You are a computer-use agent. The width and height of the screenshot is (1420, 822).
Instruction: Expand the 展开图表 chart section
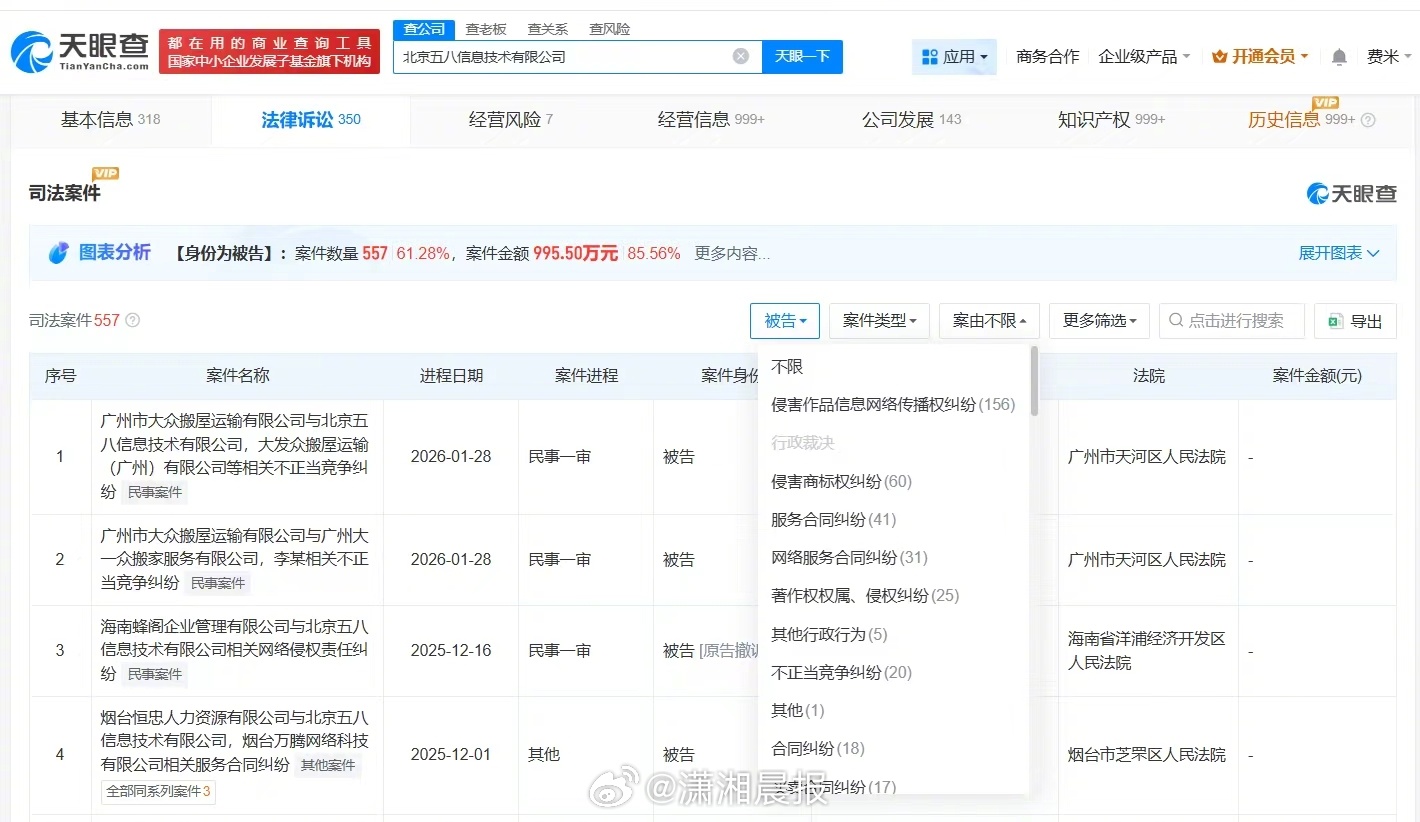point(1338,253)
